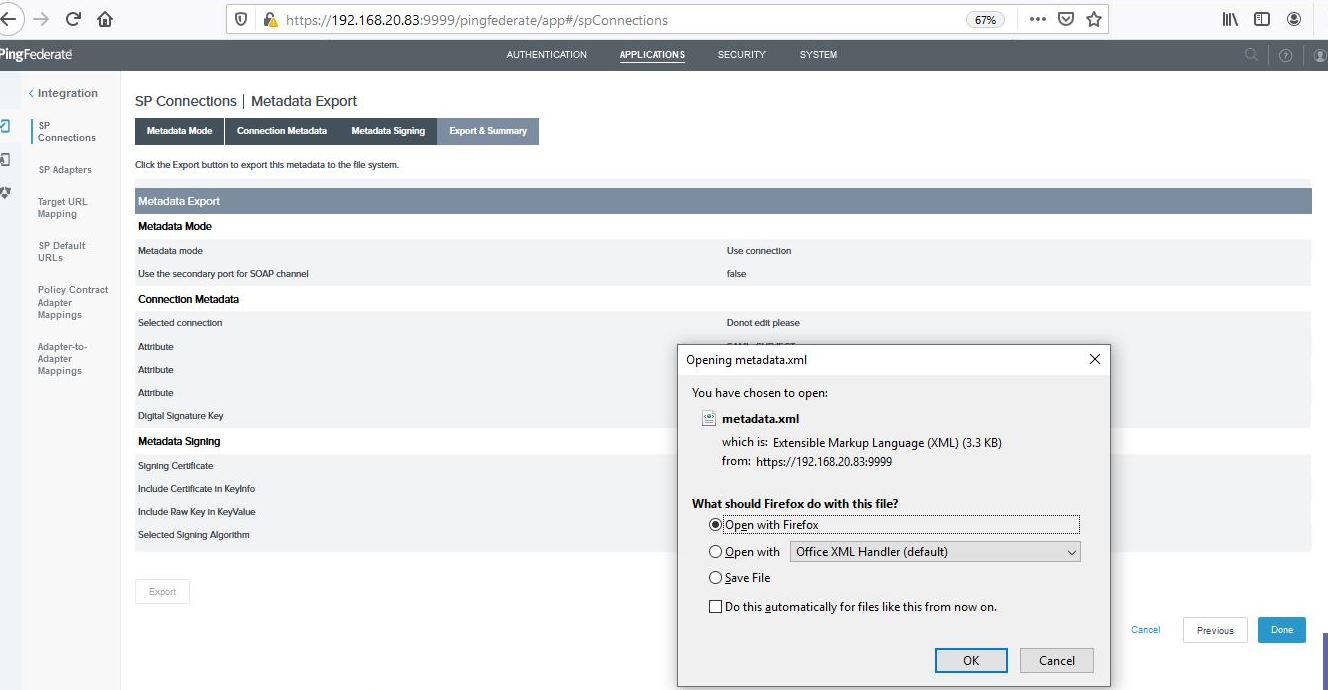Open Target URL Mapping in the sidebar
This screenshot has width=1328, height=690.
[63, 207]
